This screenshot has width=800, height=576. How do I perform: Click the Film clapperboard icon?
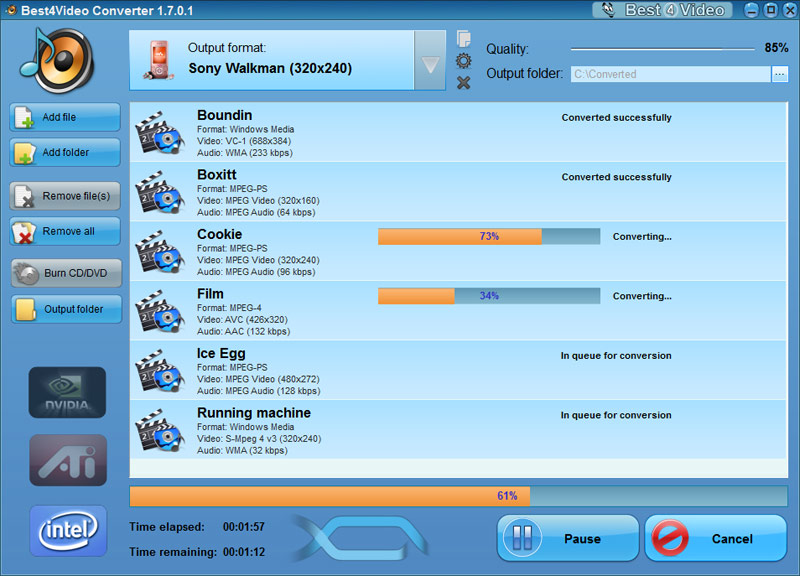click(159, 311)
